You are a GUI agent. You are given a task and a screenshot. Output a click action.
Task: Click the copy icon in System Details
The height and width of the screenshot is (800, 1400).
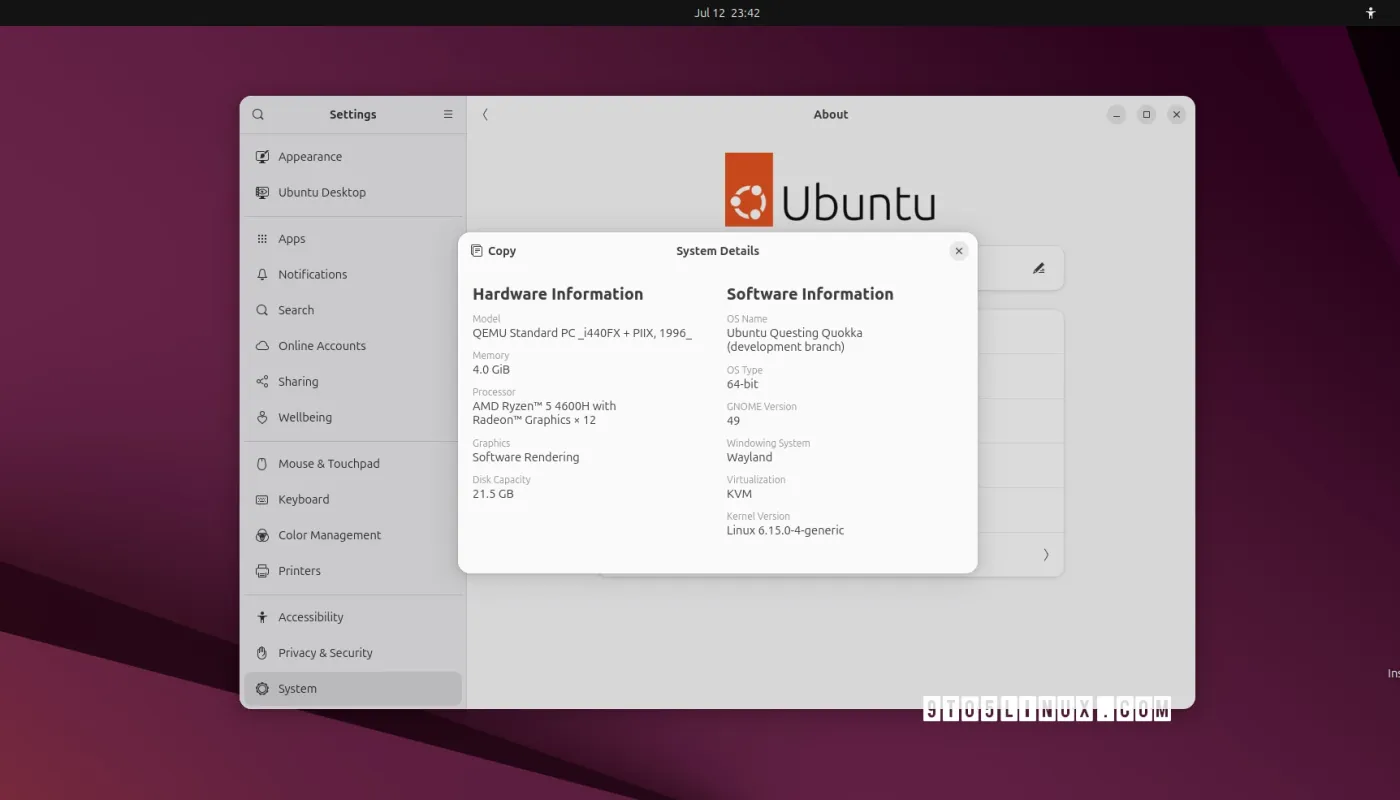pyautogui.click(x=477, y=251)
